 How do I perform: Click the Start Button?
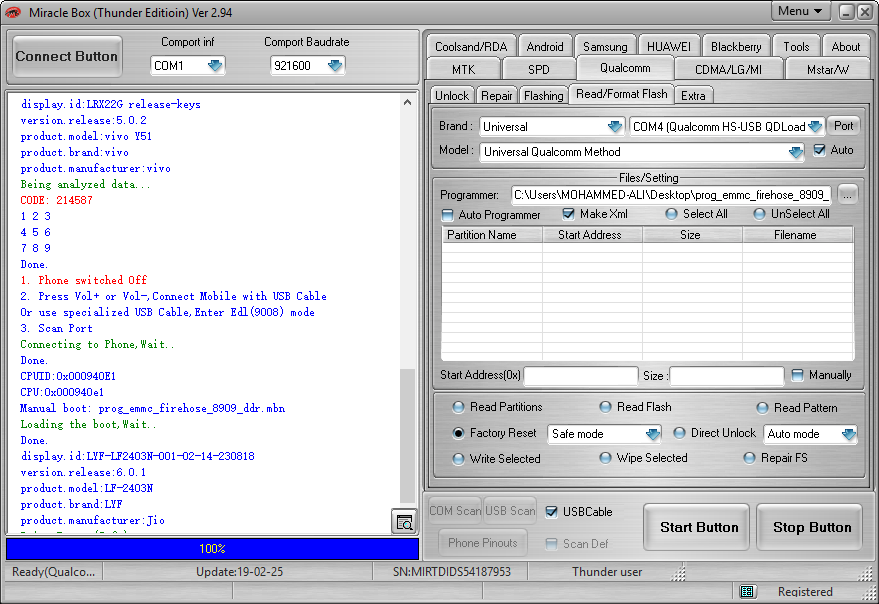pyautogui.click(x=697, y=527)
